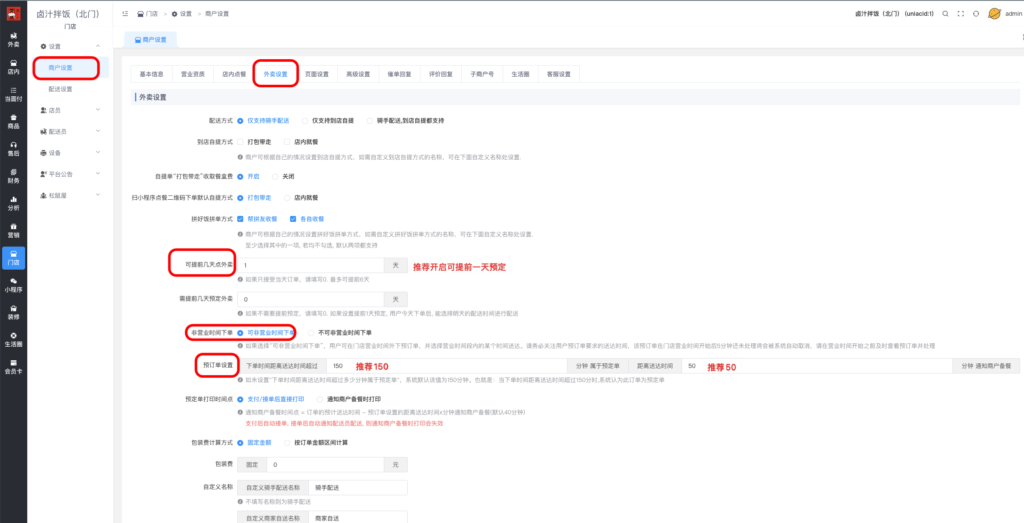Screen dimensions: 1024x523
Task: Open the 会员卡 section in left rail
Action: click(x=13, y=366)
